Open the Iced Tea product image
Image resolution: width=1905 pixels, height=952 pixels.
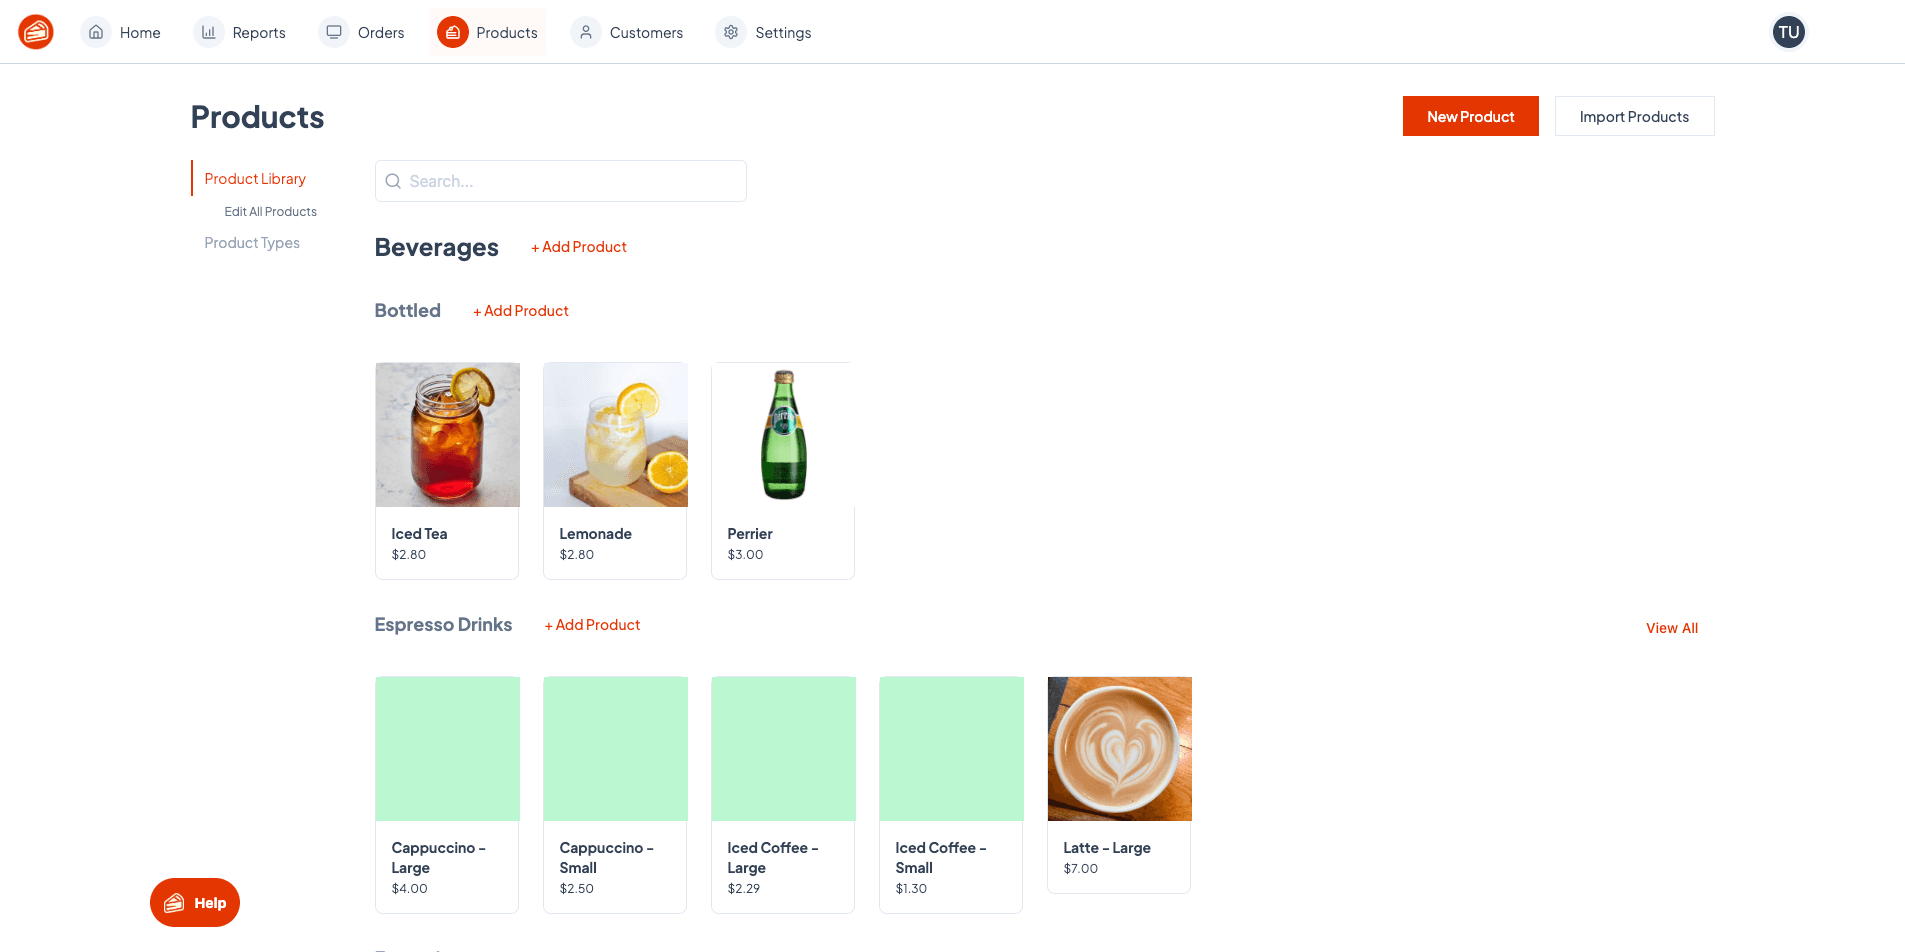tap(447, 434)
